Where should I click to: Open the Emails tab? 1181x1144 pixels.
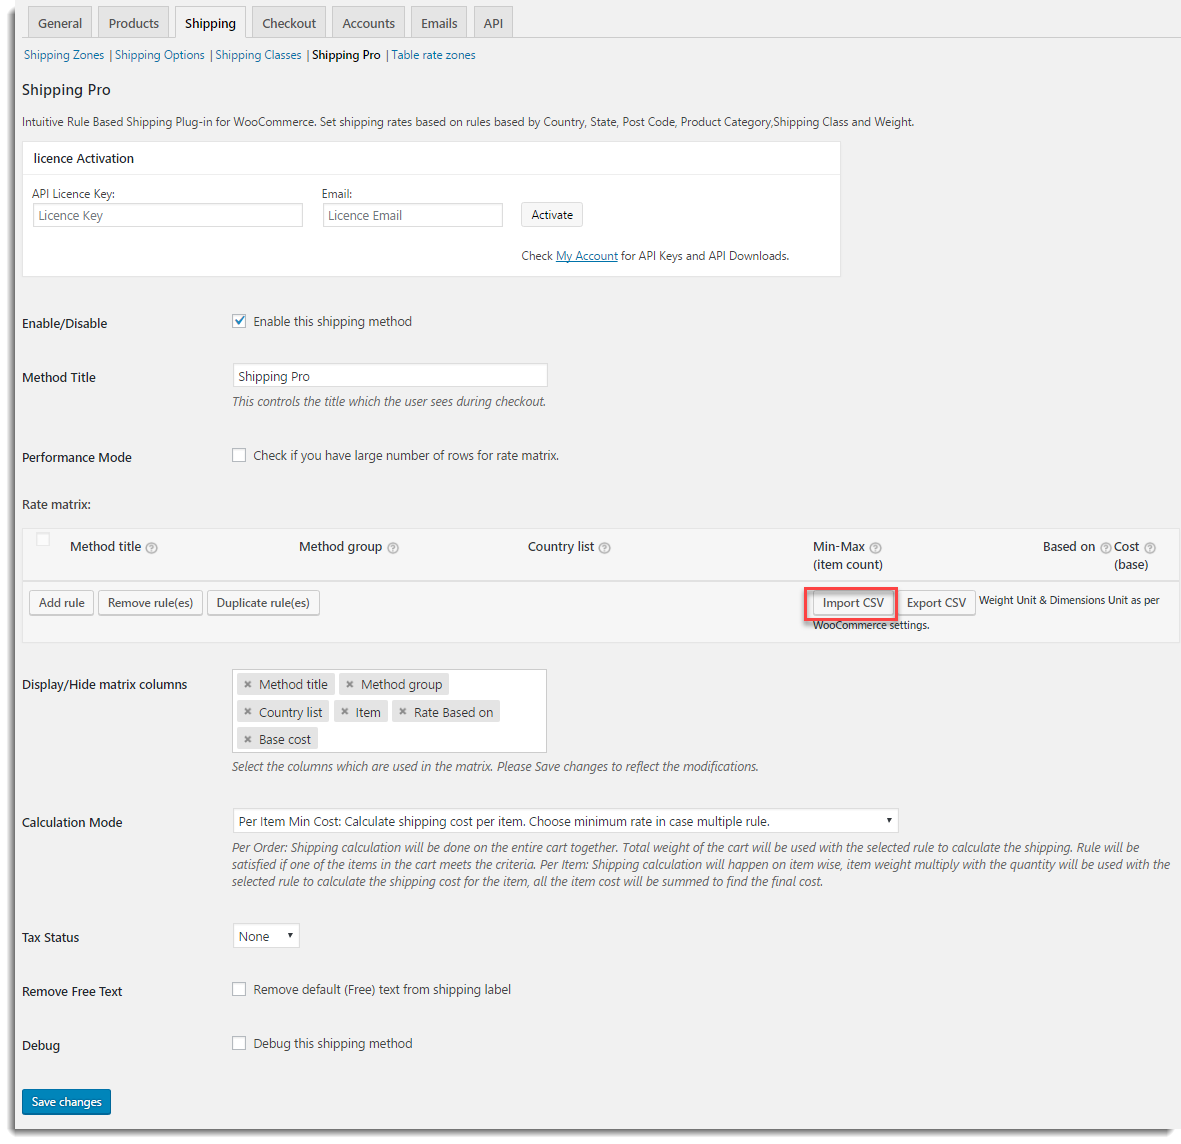pyautogui.click(x=439, y=23)
